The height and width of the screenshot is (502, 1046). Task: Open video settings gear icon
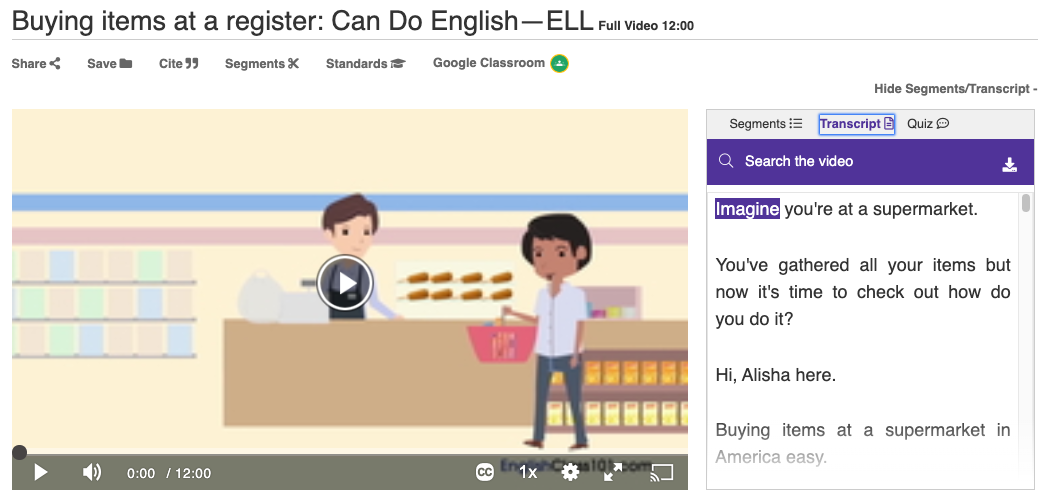(570, 472)
